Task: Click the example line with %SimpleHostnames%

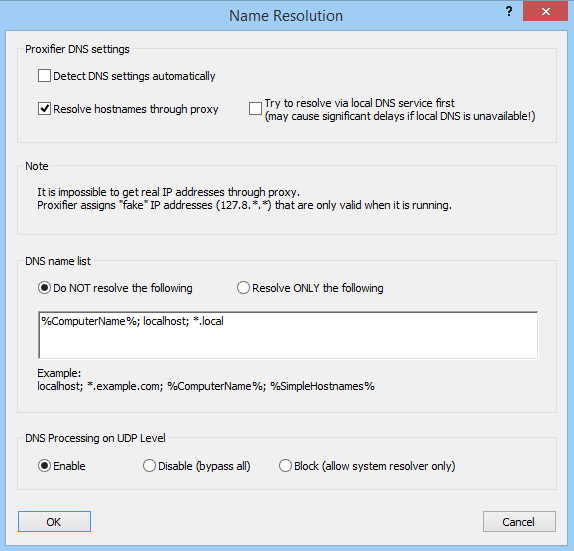Action: click(x=206, y=386)
